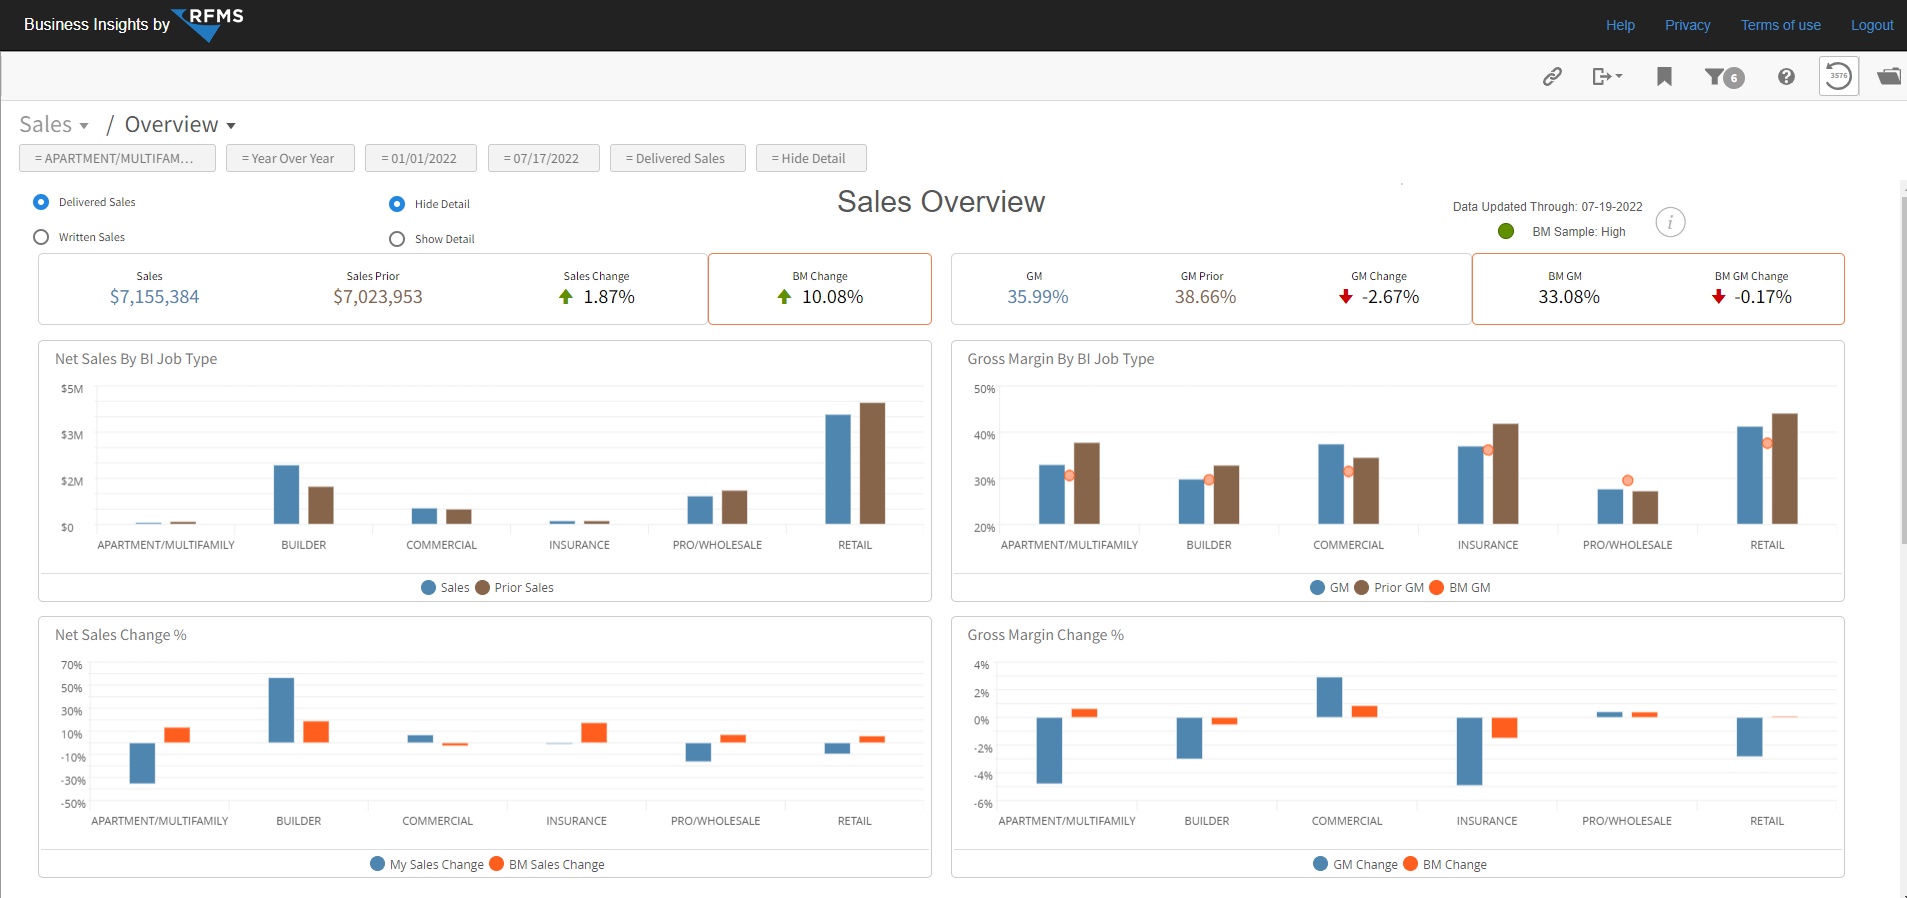This screenshot has width=1907, height=898.
Task: Click the Hide Detail filter chip
Action: (x=811, y=158)
